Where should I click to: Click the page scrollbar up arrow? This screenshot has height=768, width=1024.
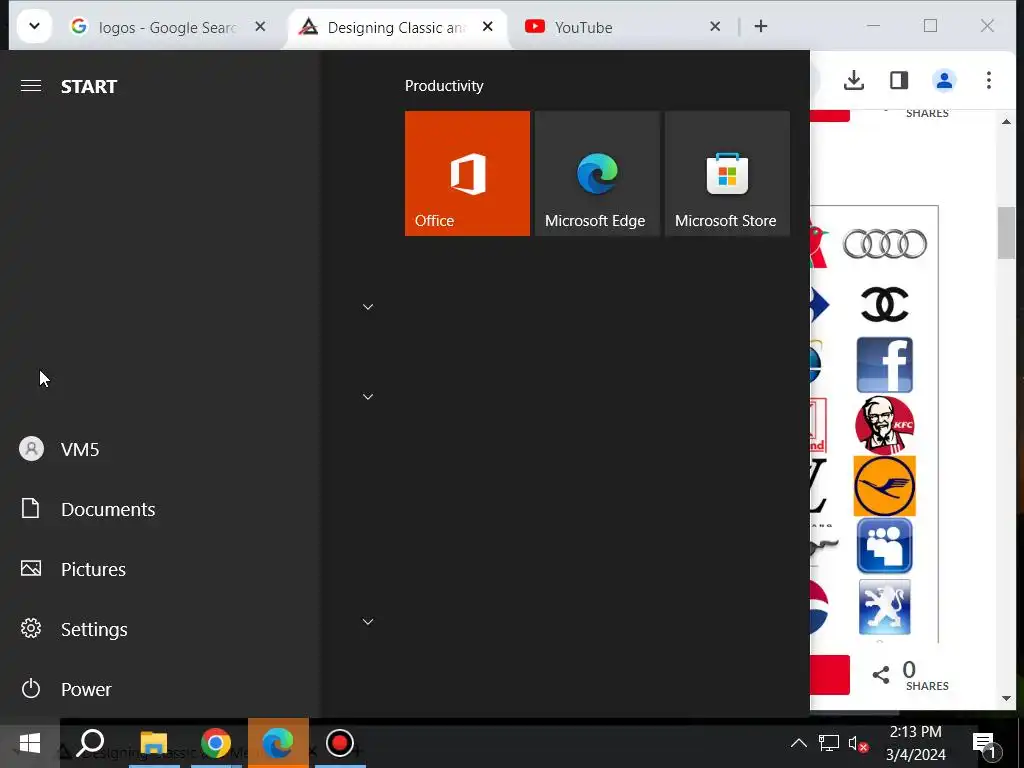pyautogui.click(x=1006, y=121)
